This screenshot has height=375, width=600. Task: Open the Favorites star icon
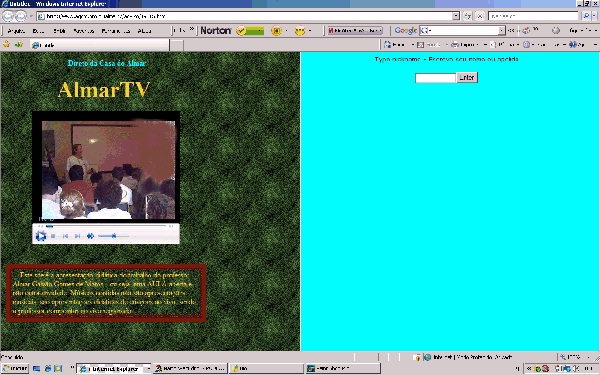7,45
